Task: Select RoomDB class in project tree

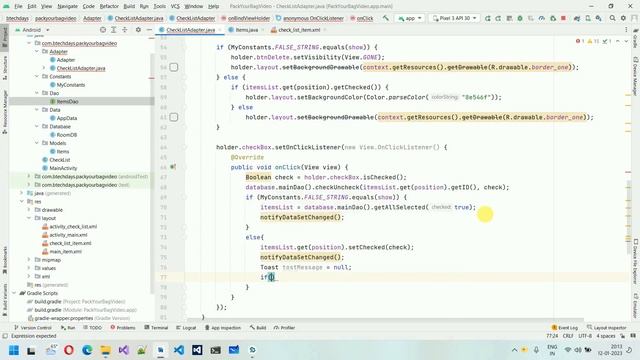Action: point(66,135)
